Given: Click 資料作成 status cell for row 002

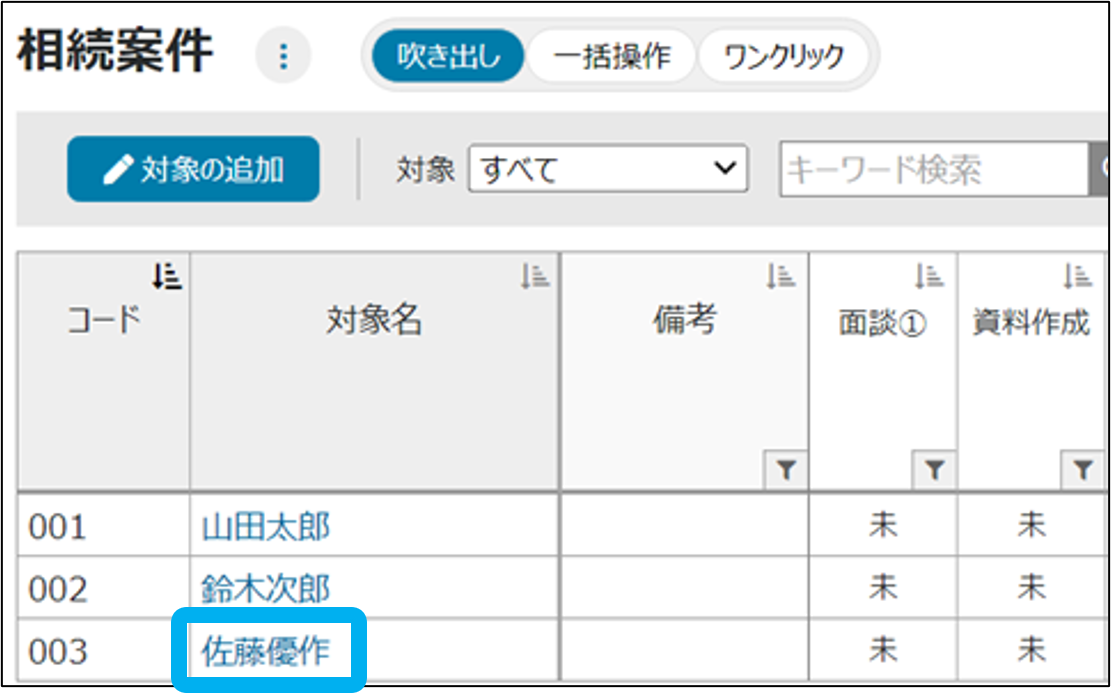Looking at the screenshot, I should point(1031,589).
